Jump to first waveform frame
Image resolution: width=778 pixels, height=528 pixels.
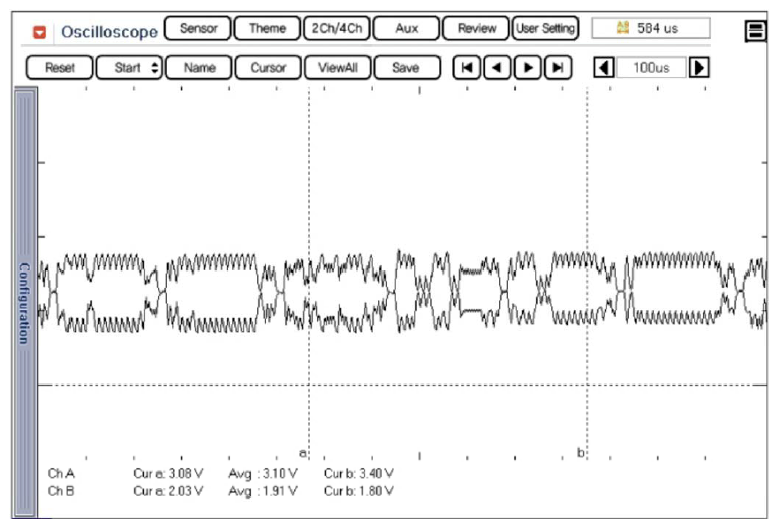(466, 68)
